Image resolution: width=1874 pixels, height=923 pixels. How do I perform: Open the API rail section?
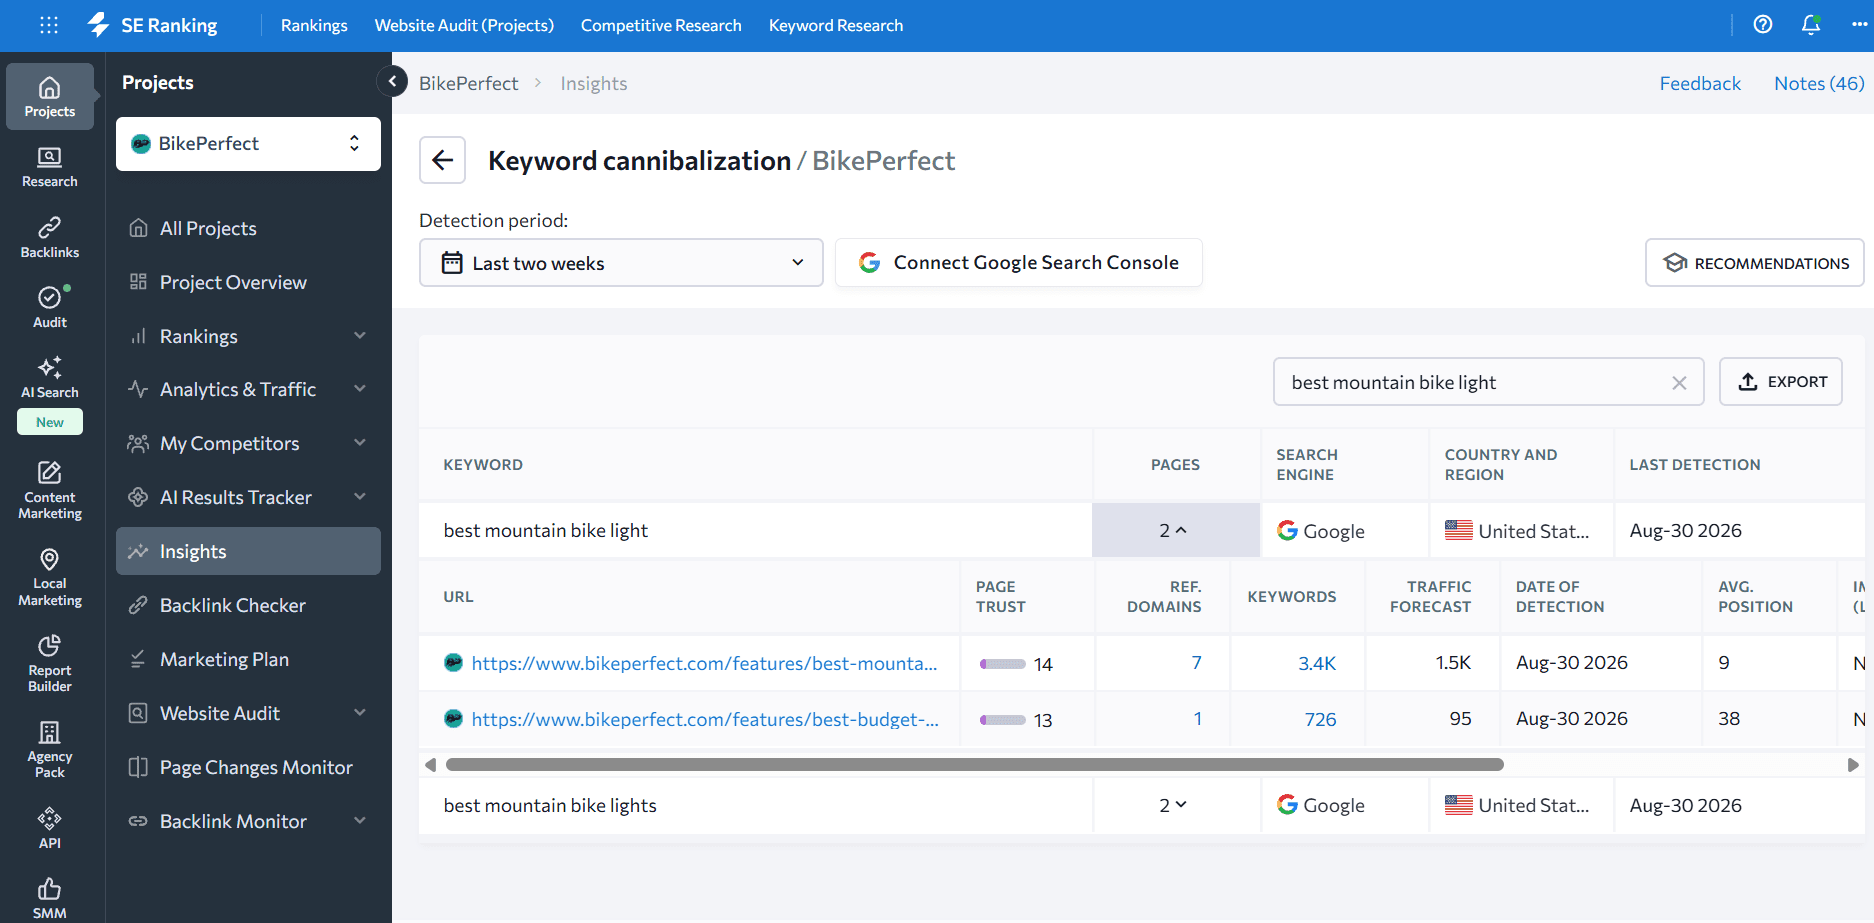pos(50,828)
